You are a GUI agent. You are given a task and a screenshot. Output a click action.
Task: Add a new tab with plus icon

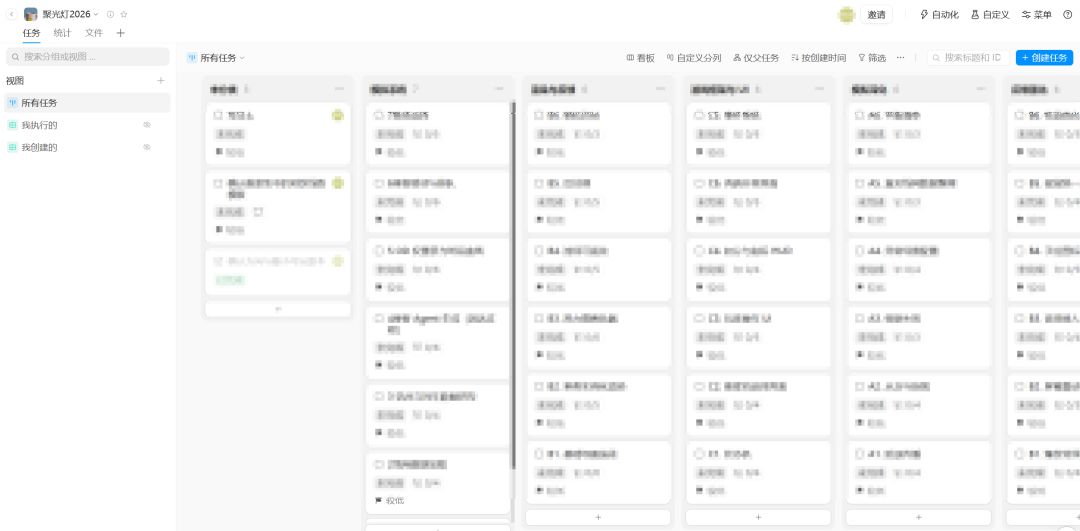pyautogui.click(x=121, y=33)
